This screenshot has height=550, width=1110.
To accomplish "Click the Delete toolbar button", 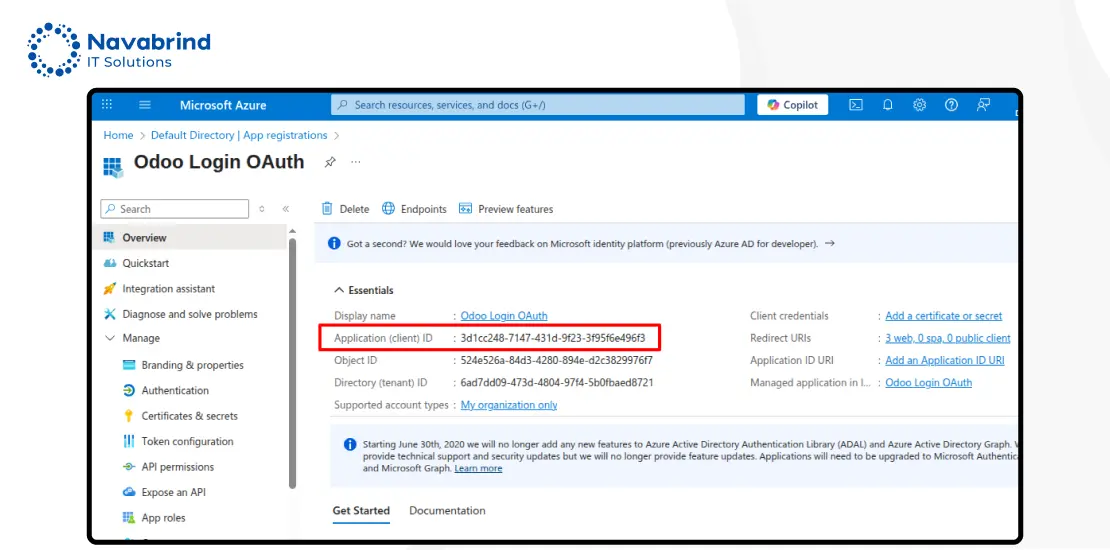I will 345,209.
